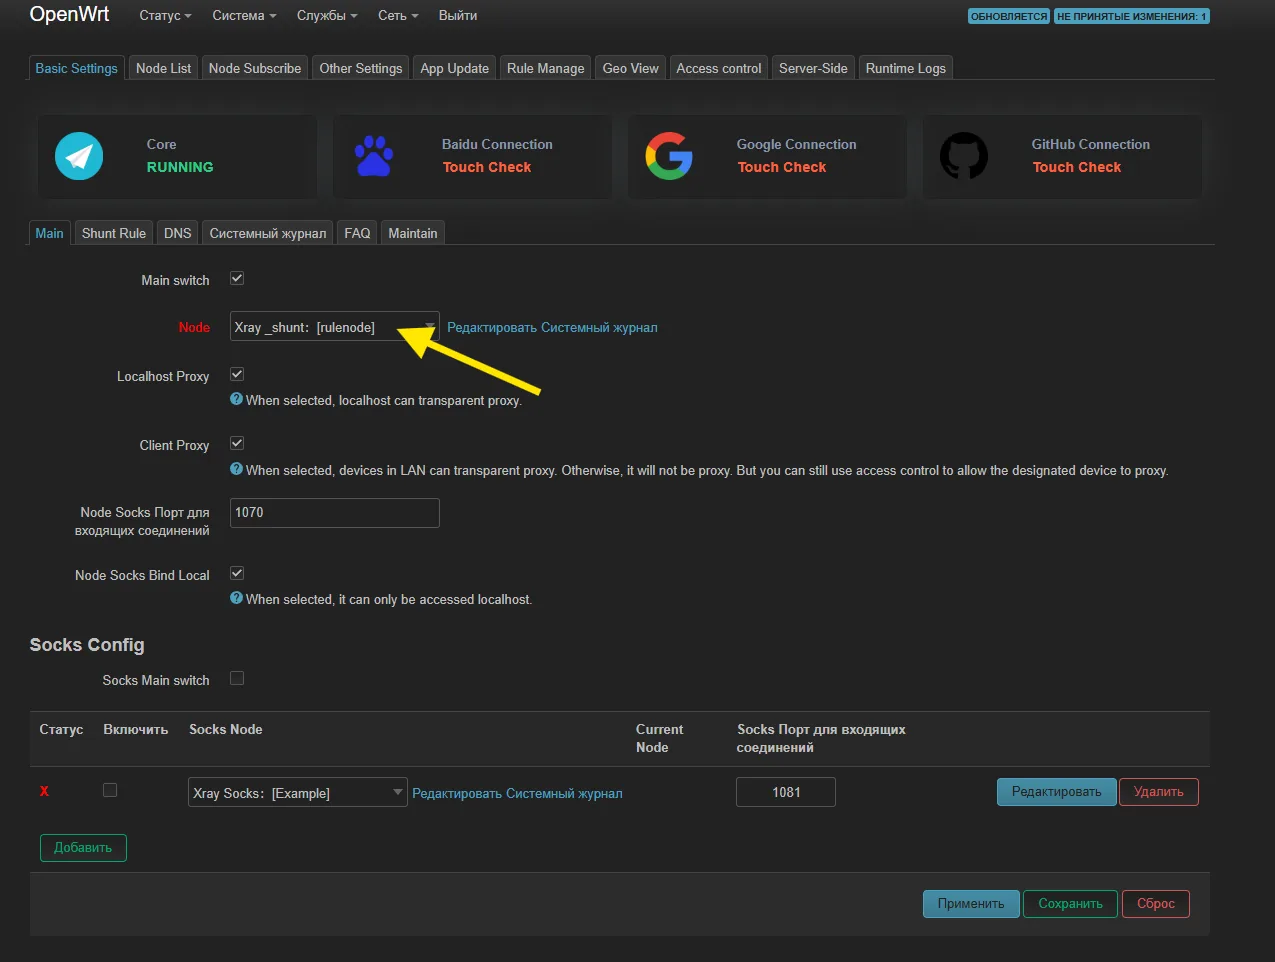The height and width of the screenshot is (962, 1275).
Task: Expand the Система menu
Action: click(244, 16)
